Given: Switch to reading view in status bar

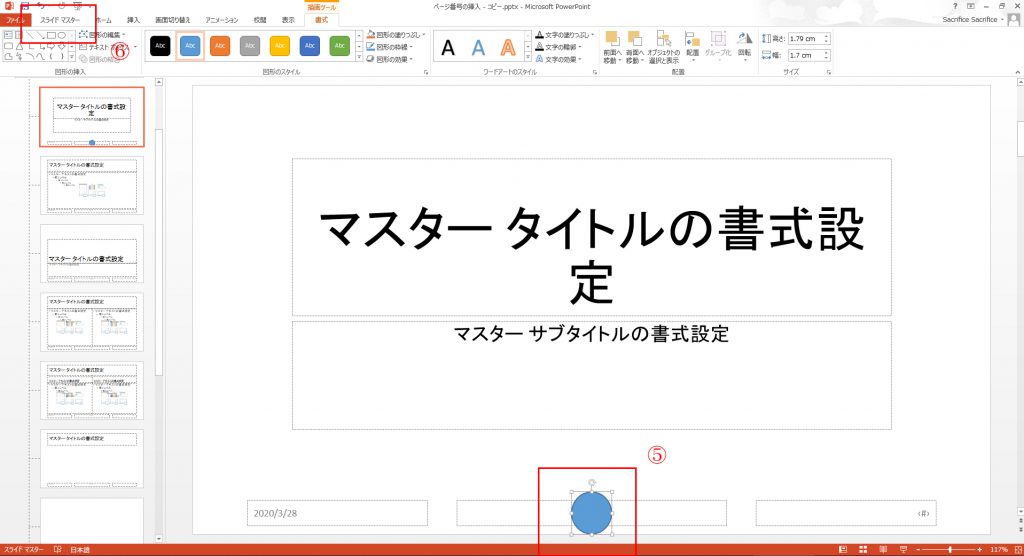Looking at the screenshot, I should (x=883, y=549).
